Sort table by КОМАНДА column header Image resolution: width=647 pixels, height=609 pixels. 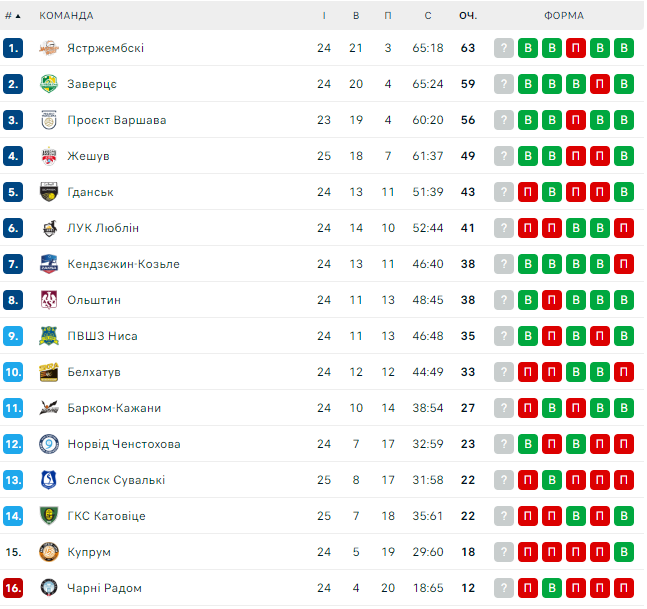click(x=66, y=16)
